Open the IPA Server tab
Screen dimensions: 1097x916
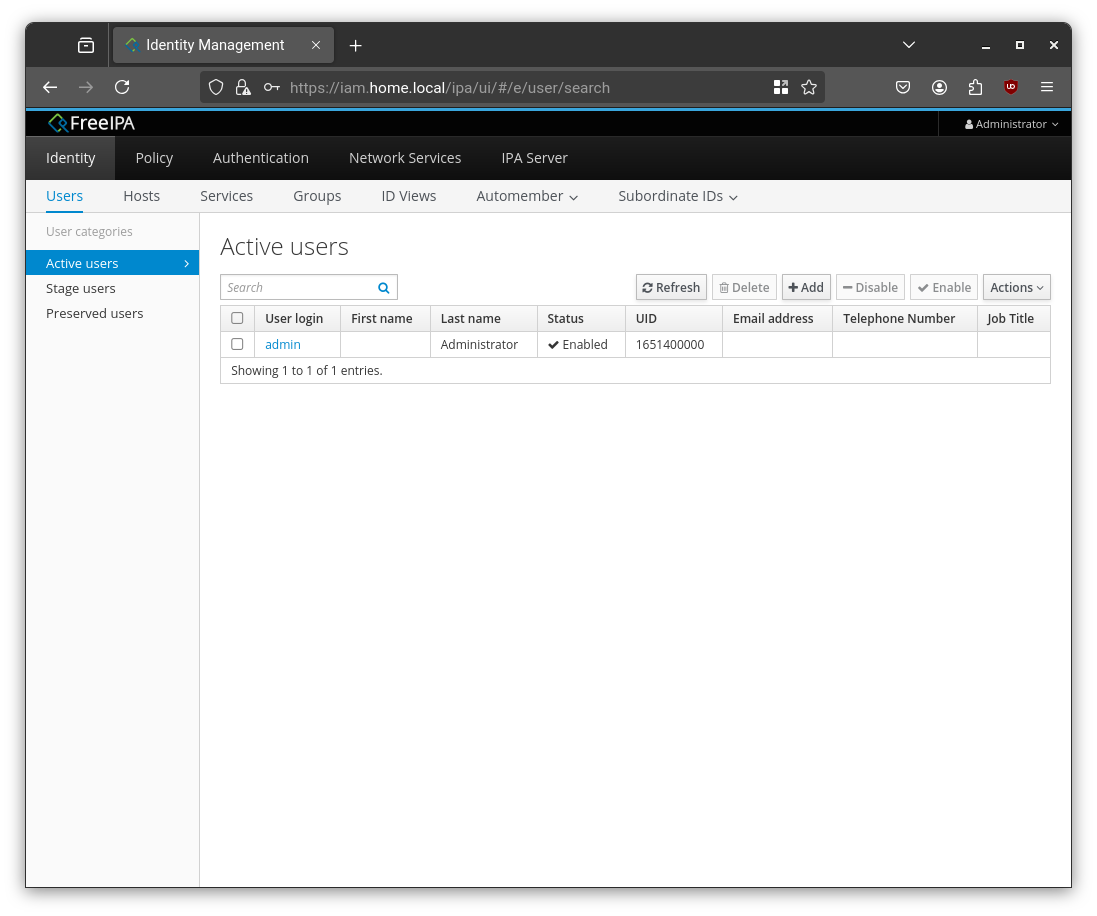(x=535, y=158)
